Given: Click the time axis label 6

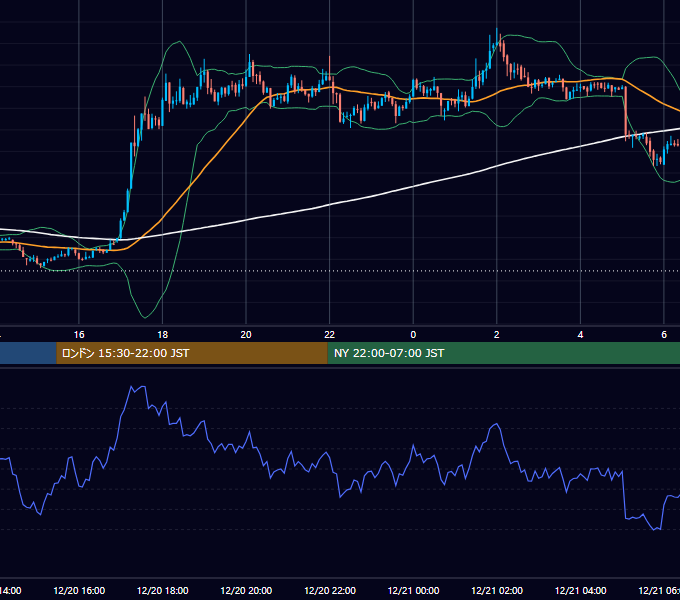Looking at the screenshot, I should pyautogui.click(x=664, y=334).
